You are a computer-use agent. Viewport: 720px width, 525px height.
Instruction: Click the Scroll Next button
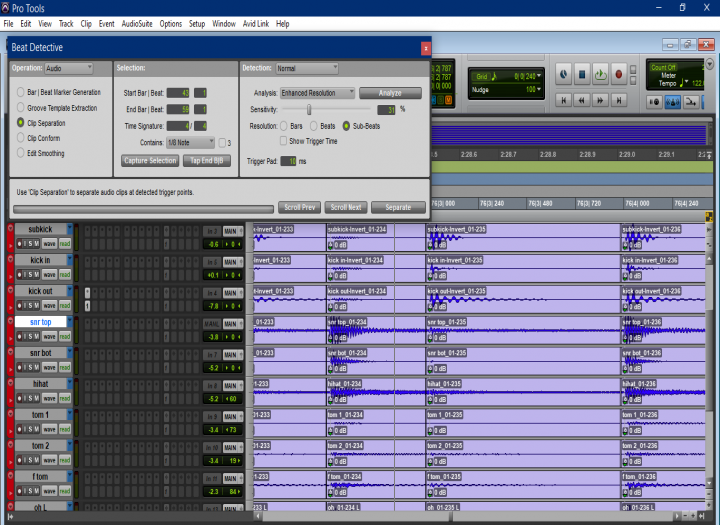point(346,208)
